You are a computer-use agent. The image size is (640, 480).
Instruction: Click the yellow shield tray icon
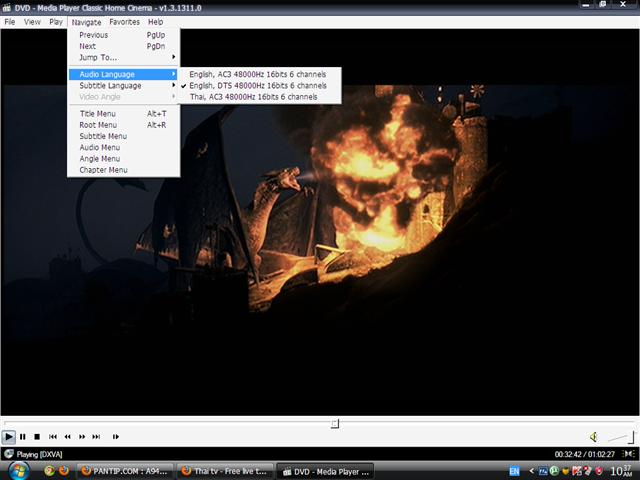(566, 471)
